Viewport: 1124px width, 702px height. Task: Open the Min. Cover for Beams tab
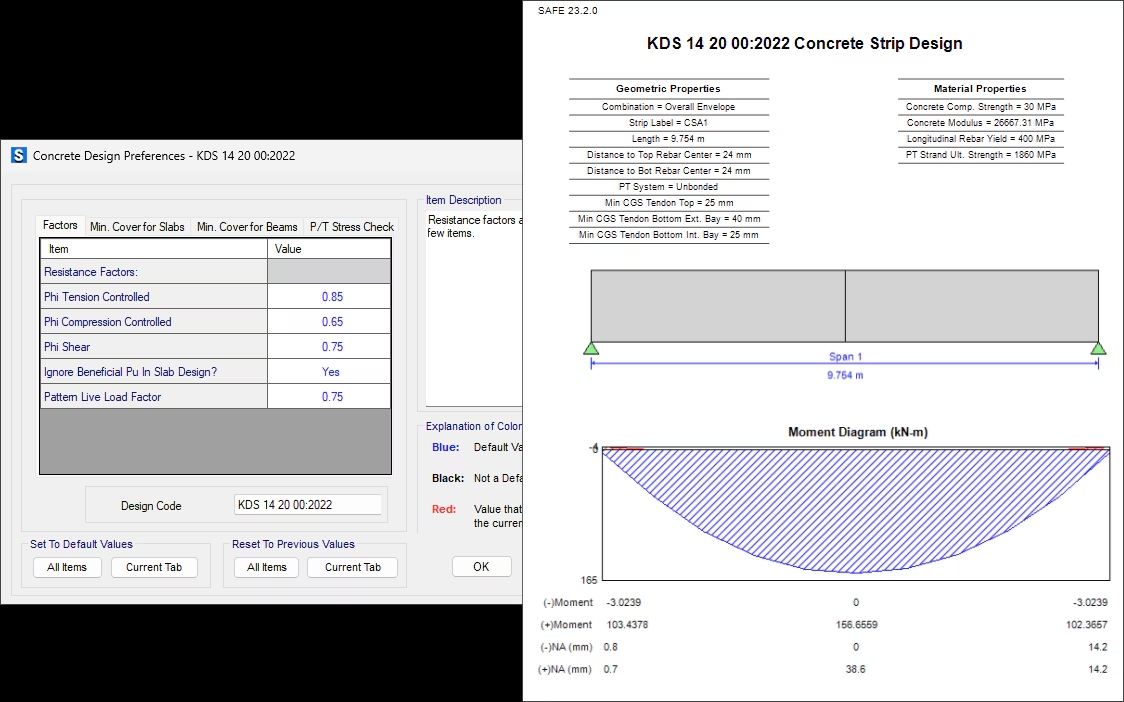point(247,227)
